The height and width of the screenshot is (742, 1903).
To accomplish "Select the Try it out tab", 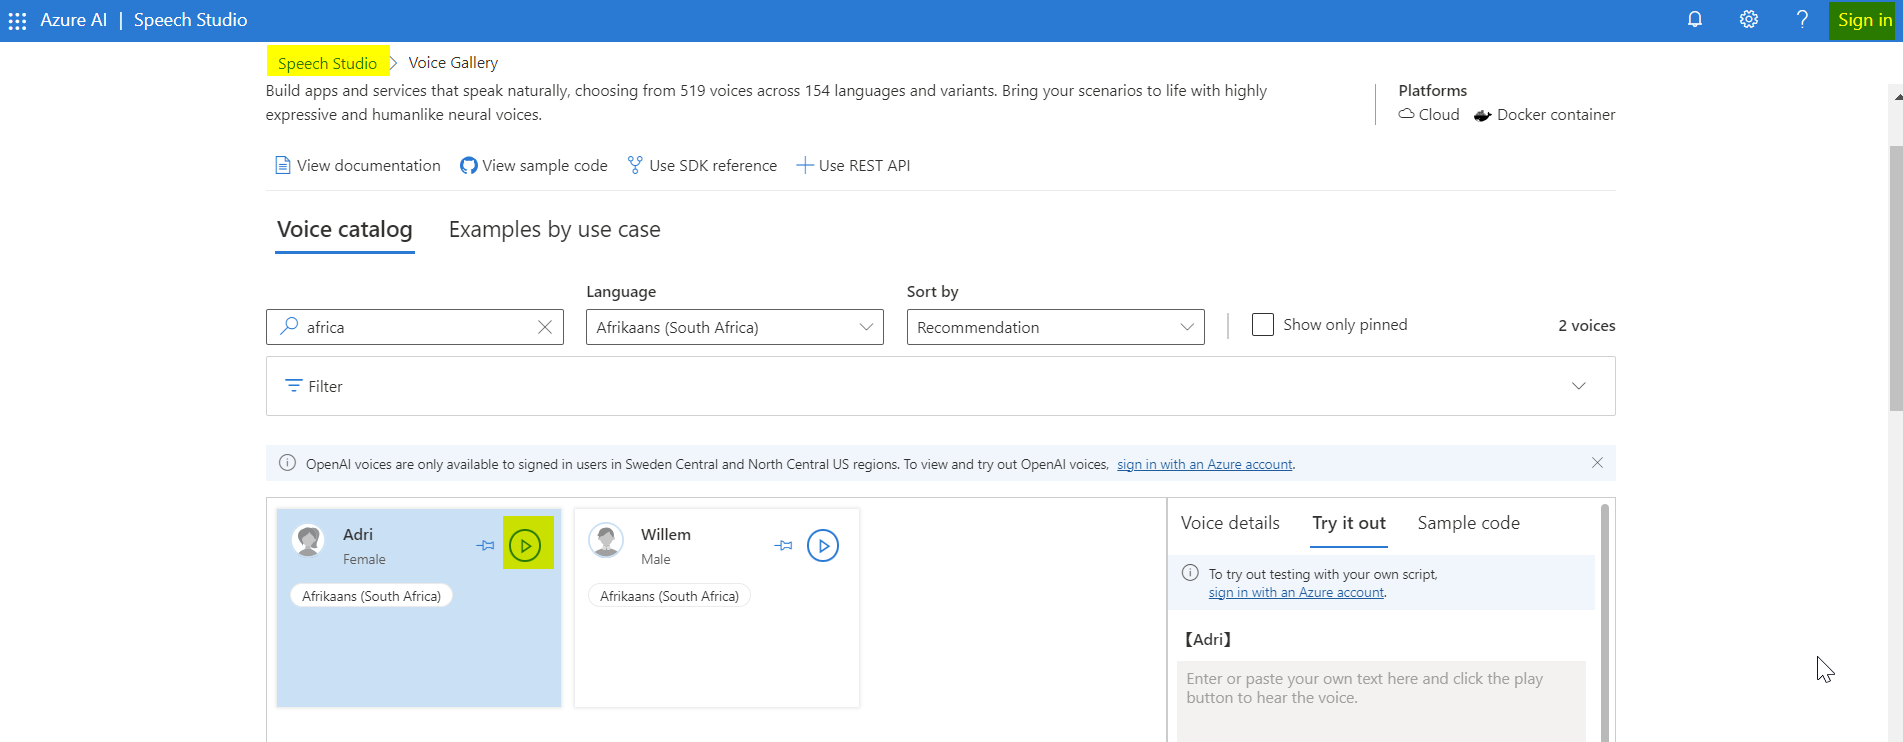I will point(1349,523).
